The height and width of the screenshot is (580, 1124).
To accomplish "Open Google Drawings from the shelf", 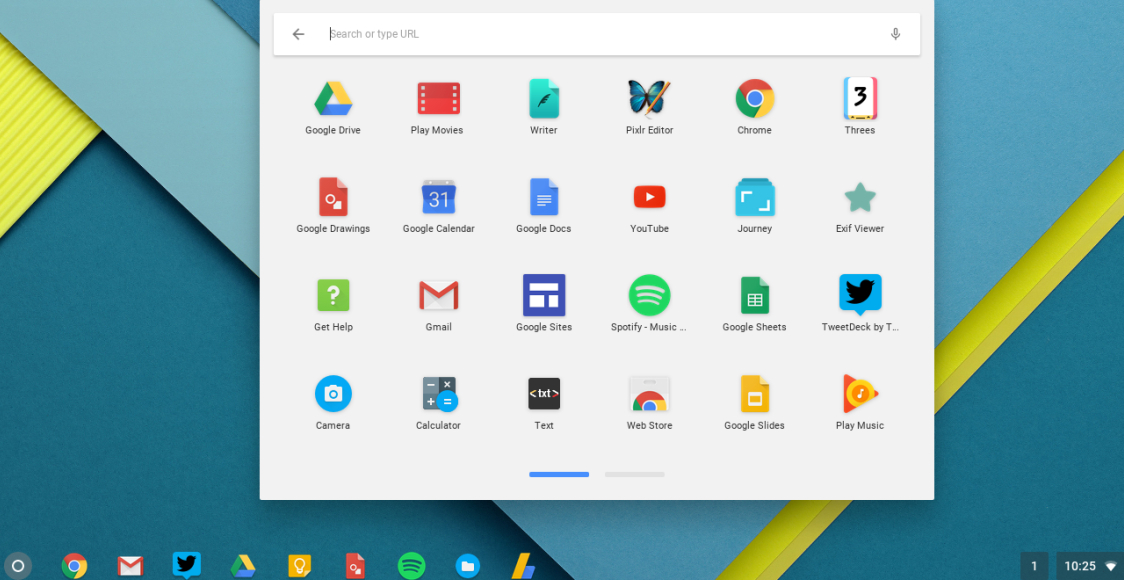I will tap(356, 566).
